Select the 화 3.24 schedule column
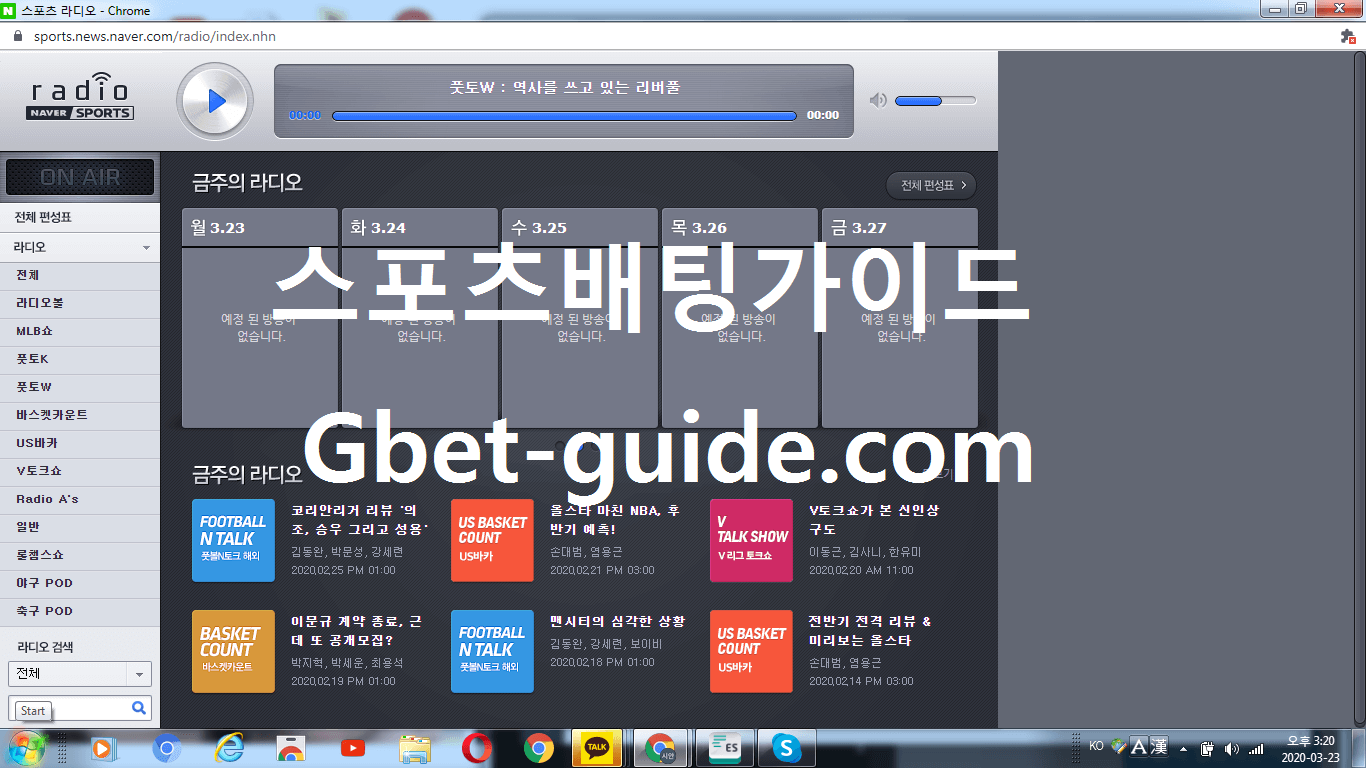This screenshot has width=1366, height=768. (x=420, y=318)
